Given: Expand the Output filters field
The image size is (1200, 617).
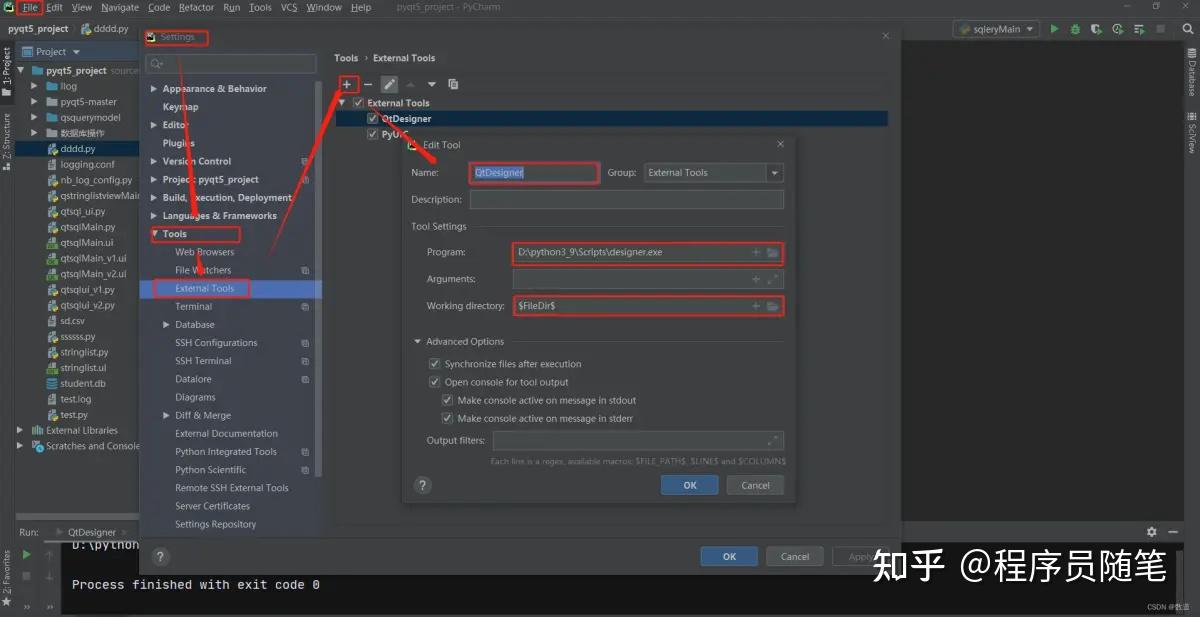Looking at the screenshot, I should point(772,440).
